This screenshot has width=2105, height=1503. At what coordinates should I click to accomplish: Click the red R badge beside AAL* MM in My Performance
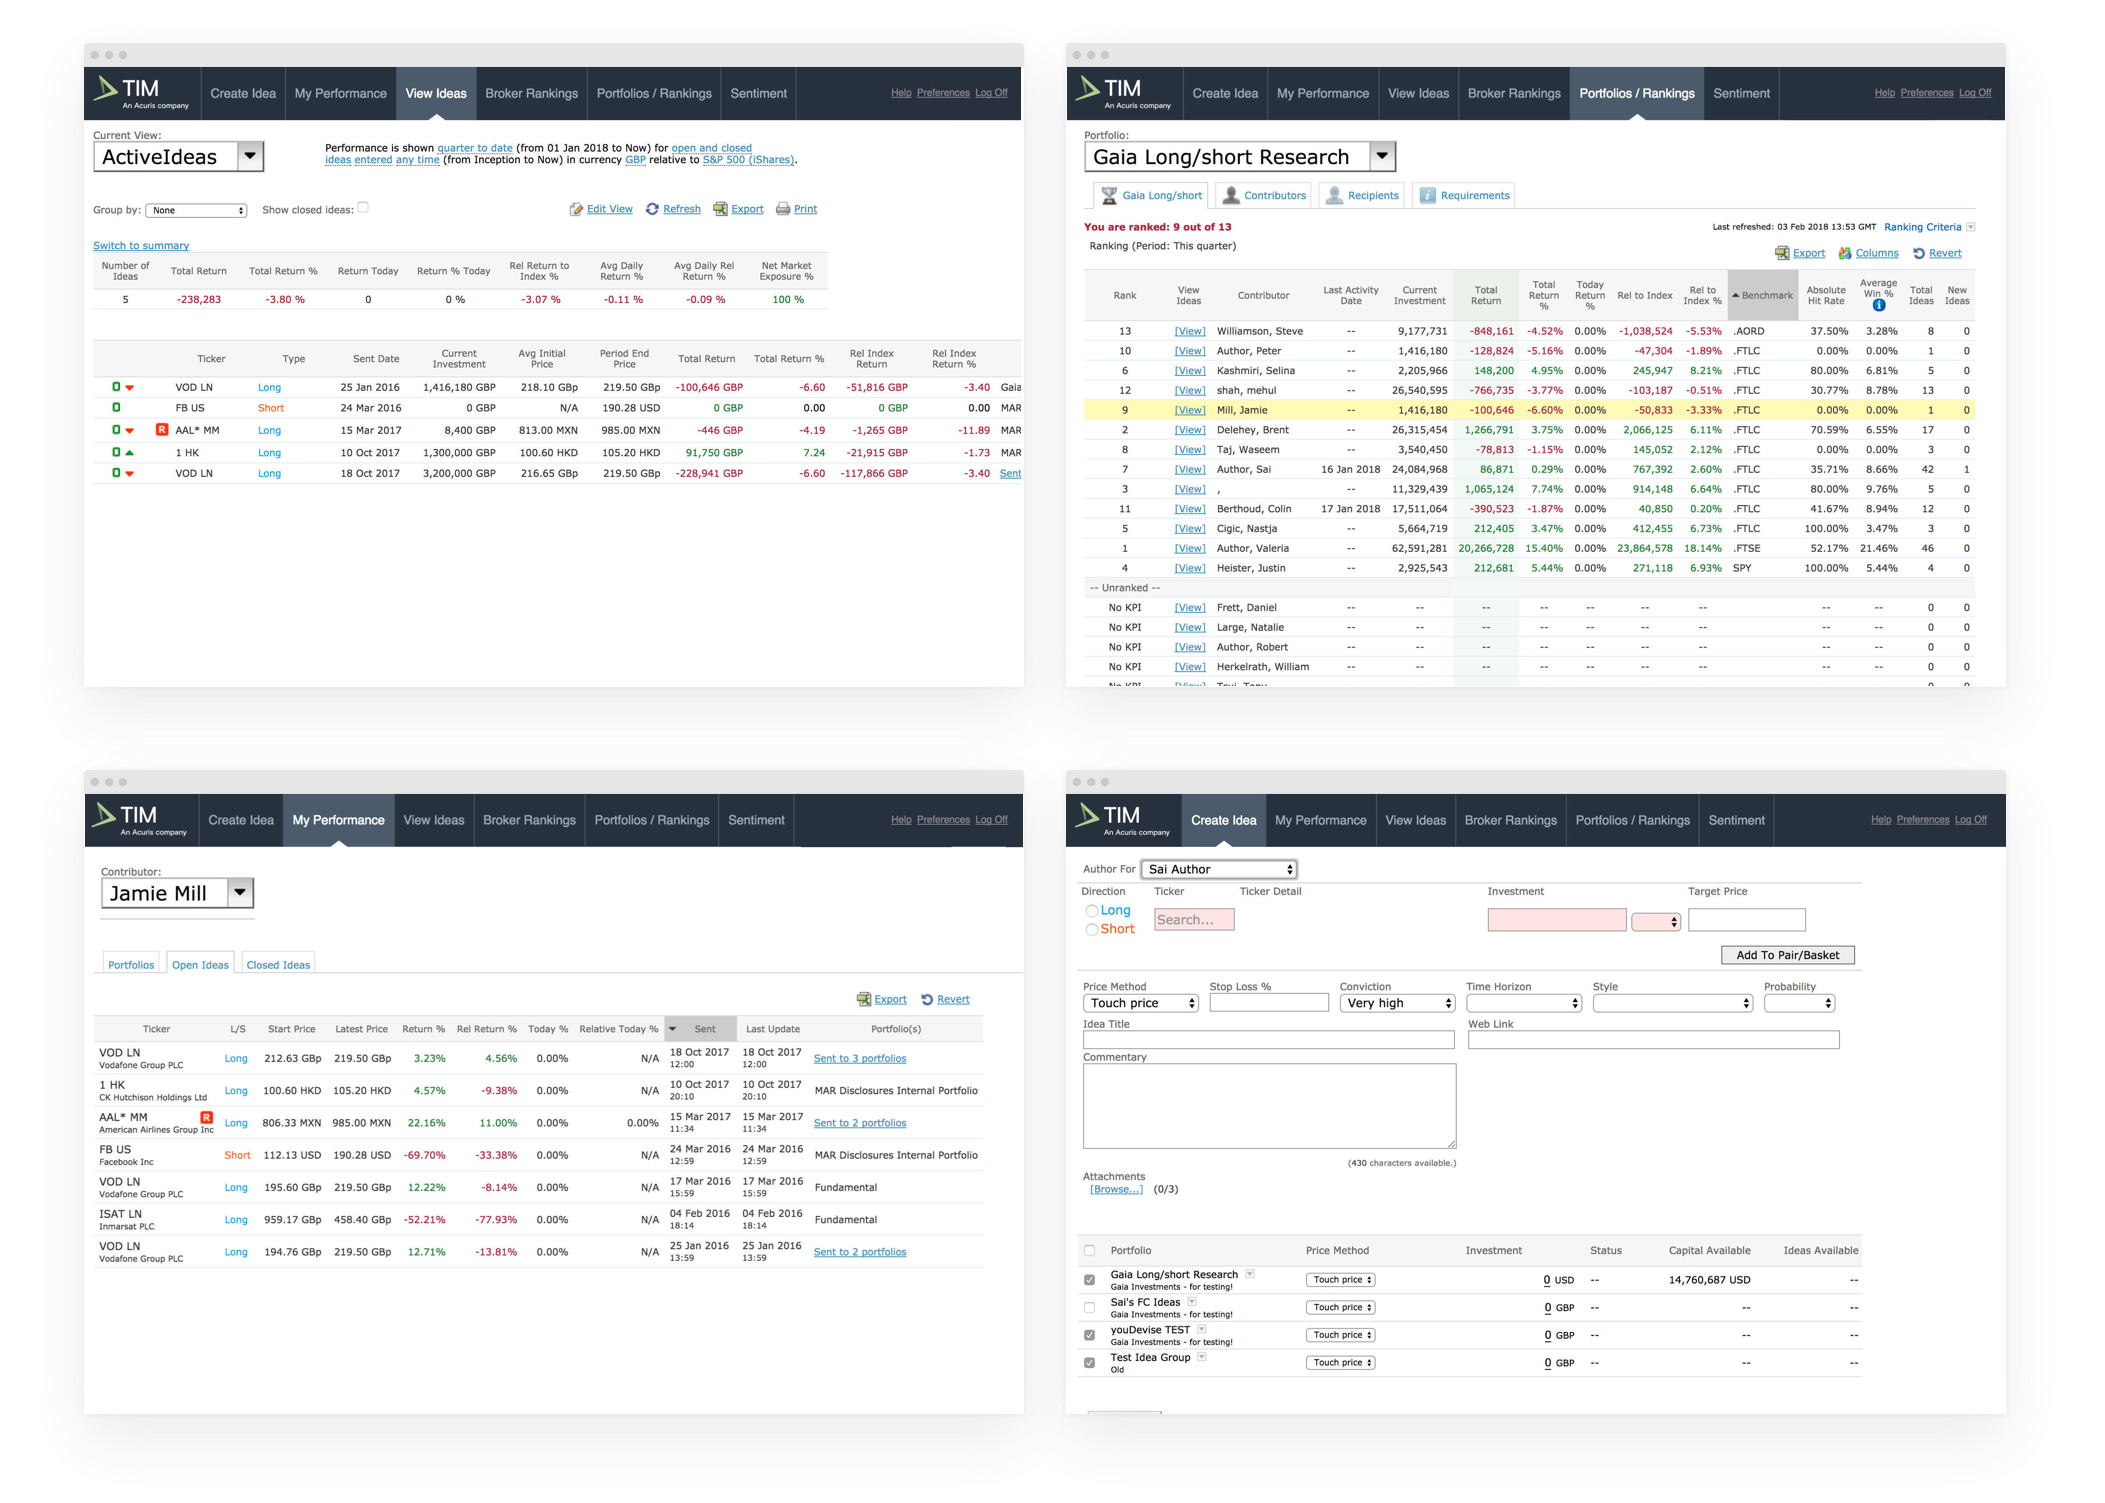pyautogui.click(x=207, y=1117)
